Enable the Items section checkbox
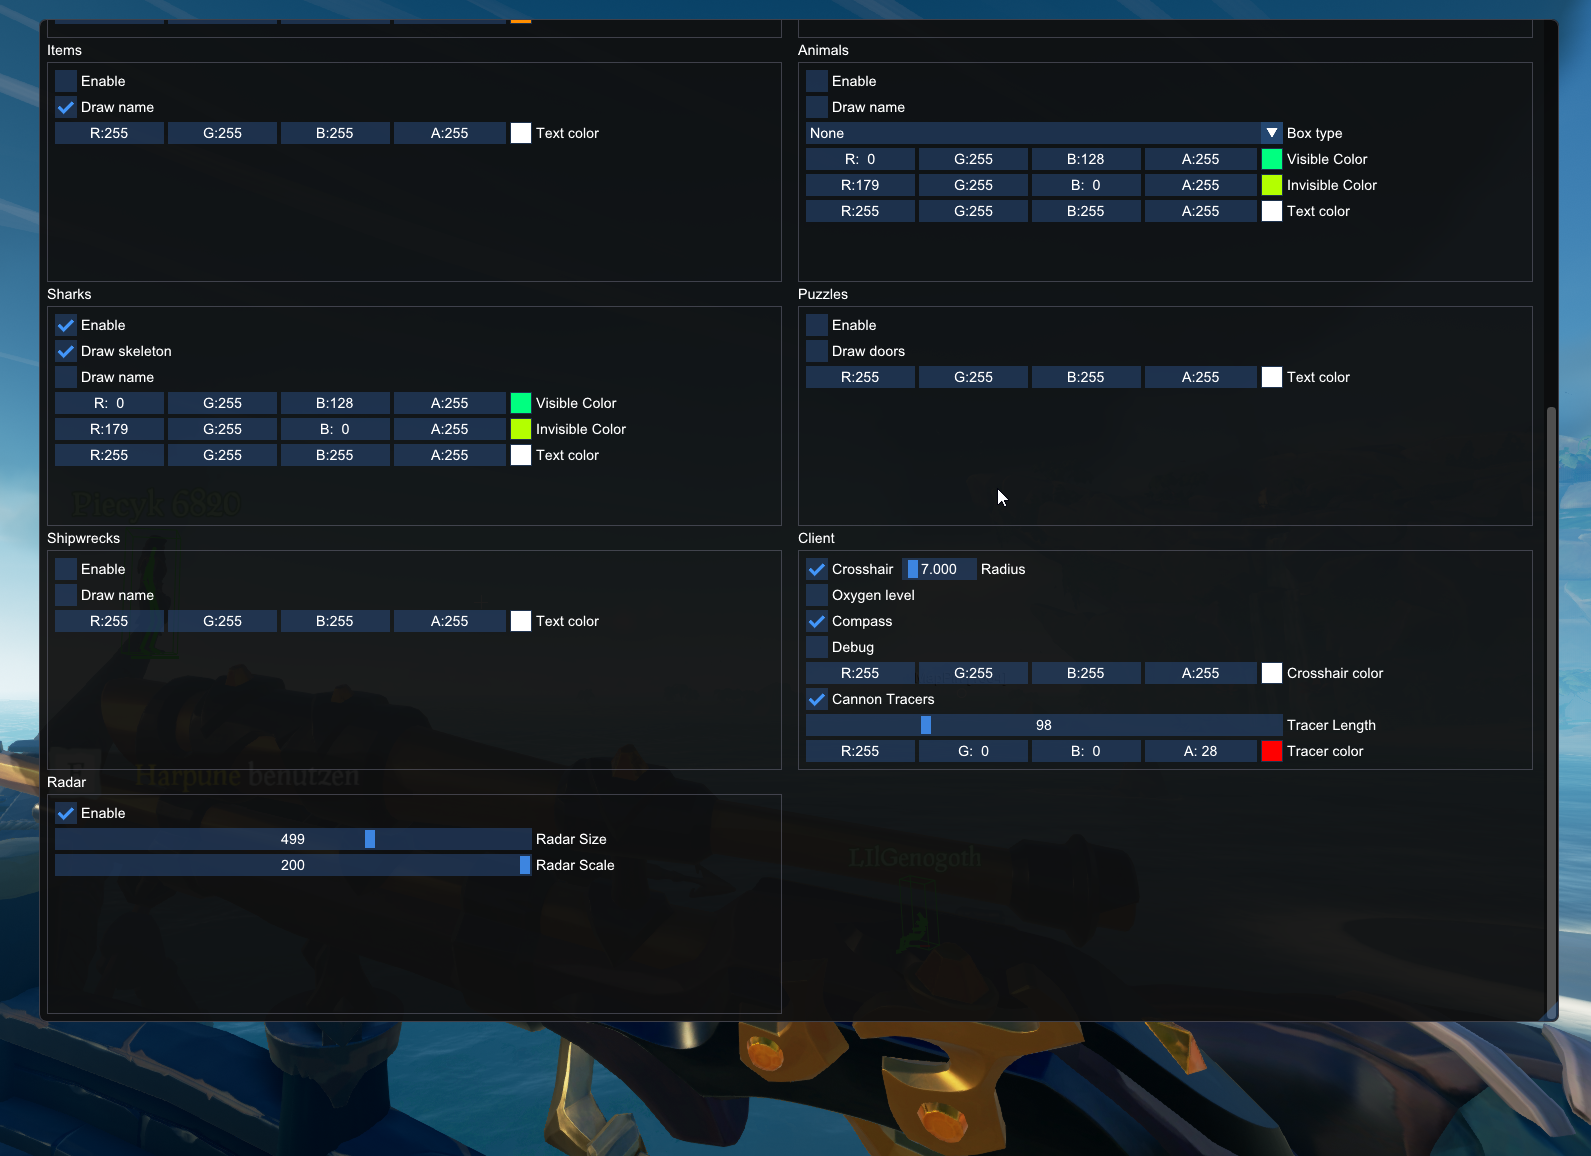Image resolution: width=1591 pixels, height=1156 pixels. coord(66,81)
